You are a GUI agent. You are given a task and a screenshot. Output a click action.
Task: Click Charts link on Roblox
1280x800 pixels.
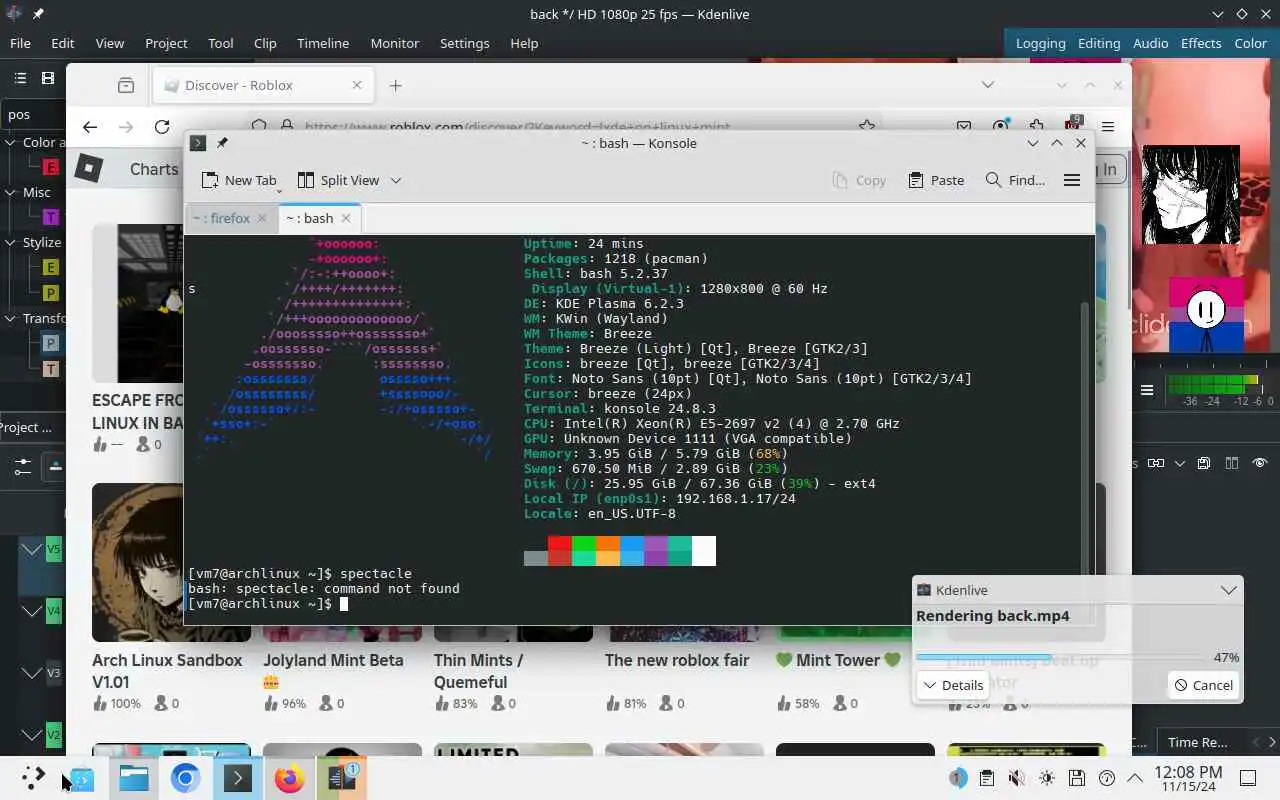click(154, 169)
